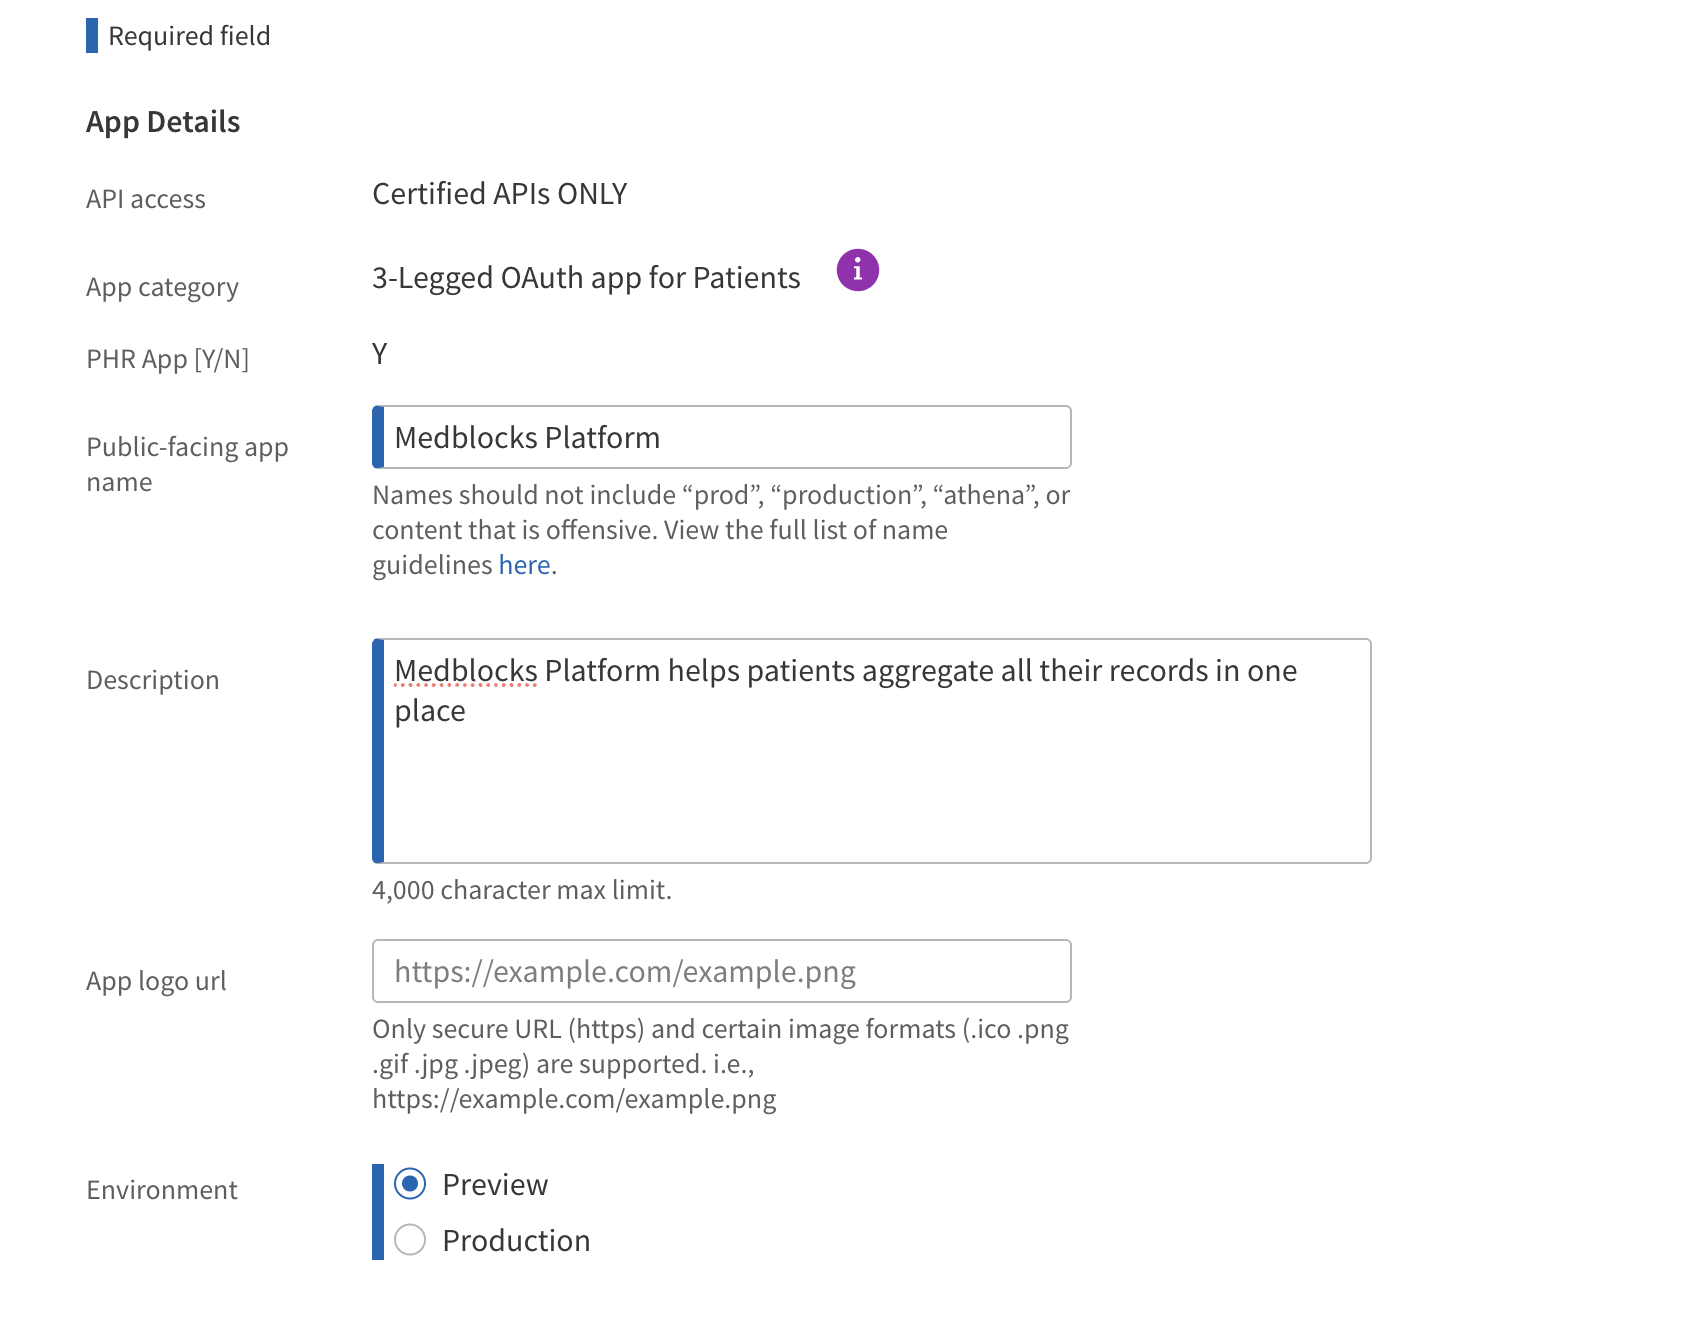Click the App logo url label

coord(156,981)
